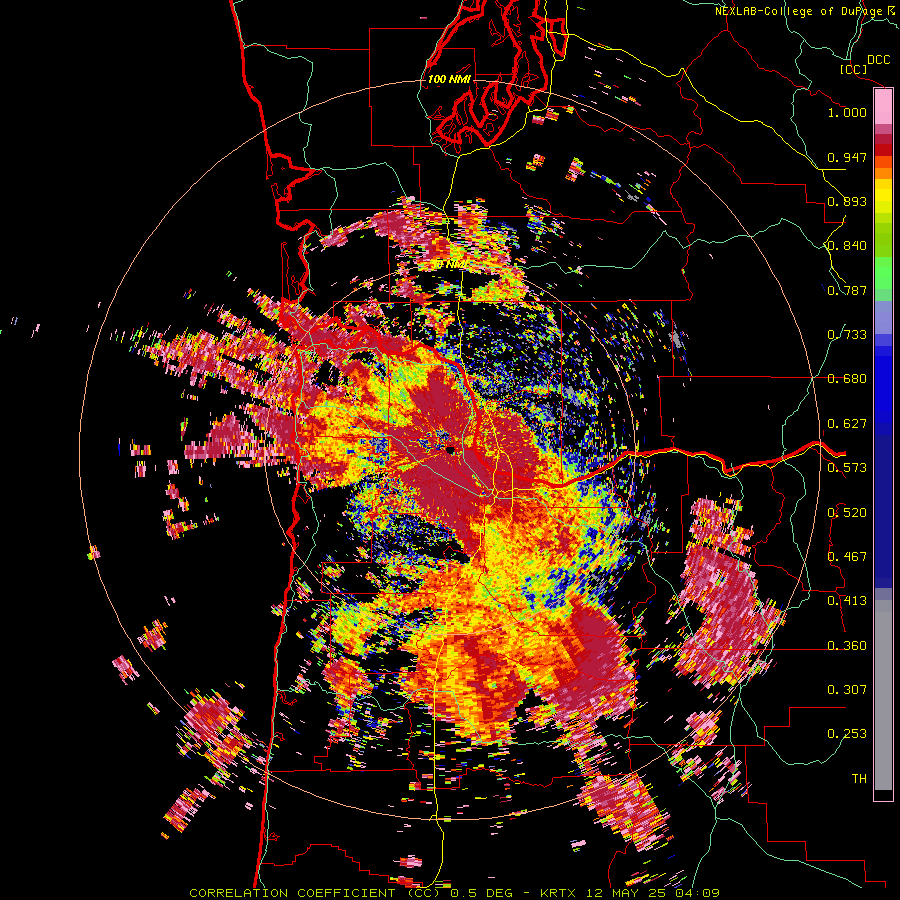
Task: Select the 0.840 scale value
Action: [x=847, y=246]
